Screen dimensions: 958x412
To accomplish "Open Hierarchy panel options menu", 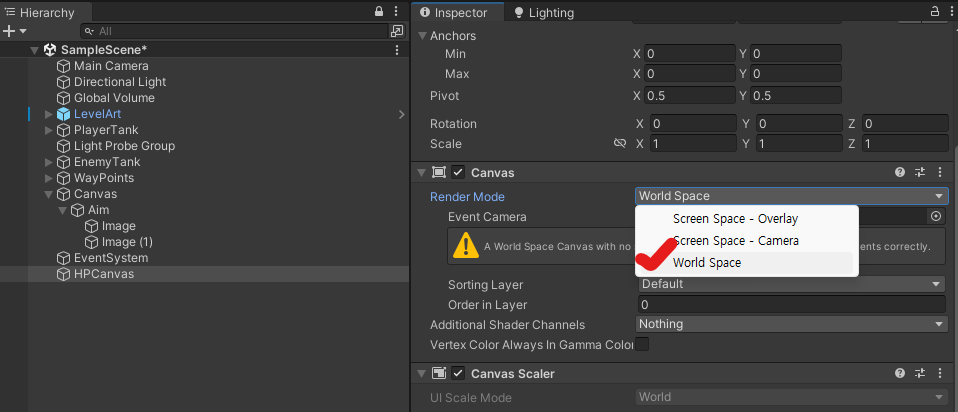I will tap(397, 12).
